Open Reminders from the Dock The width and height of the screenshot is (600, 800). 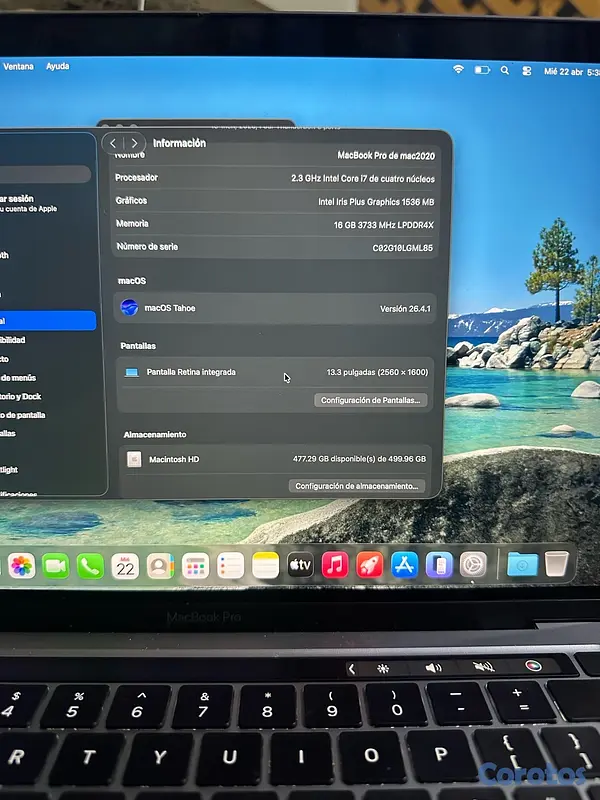231,566
